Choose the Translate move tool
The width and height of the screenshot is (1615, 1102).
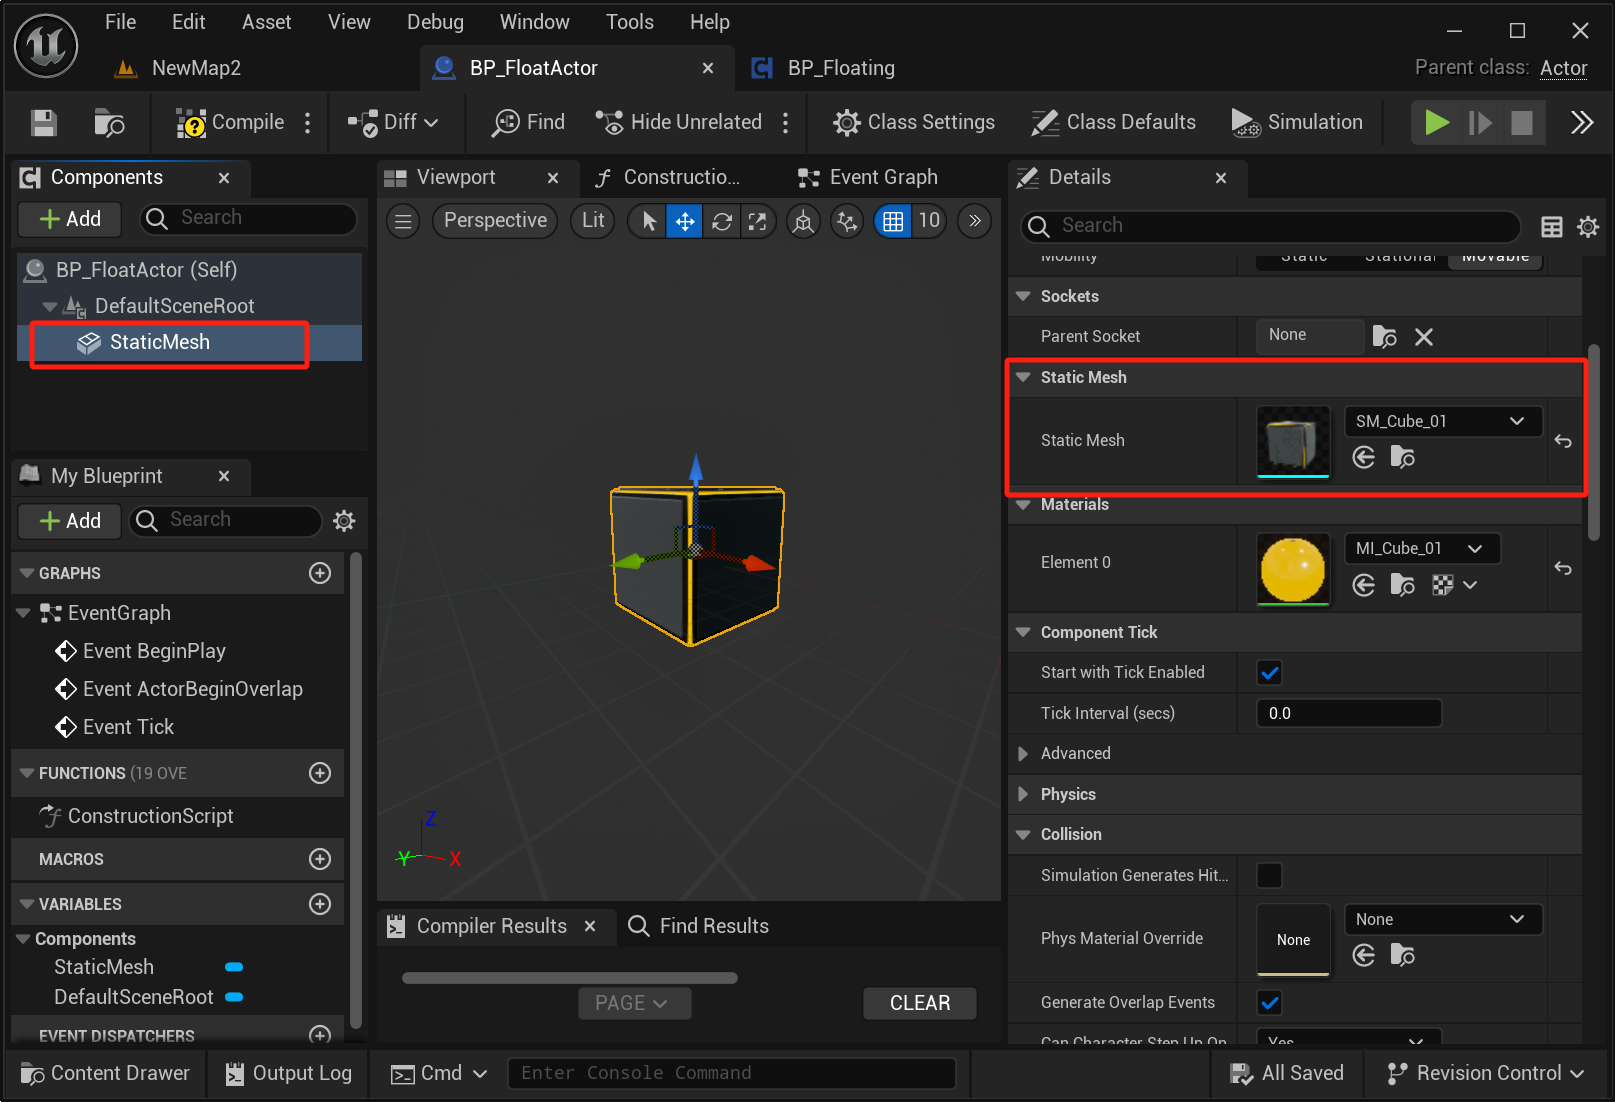pyautogui.click(x=685, y=221)
